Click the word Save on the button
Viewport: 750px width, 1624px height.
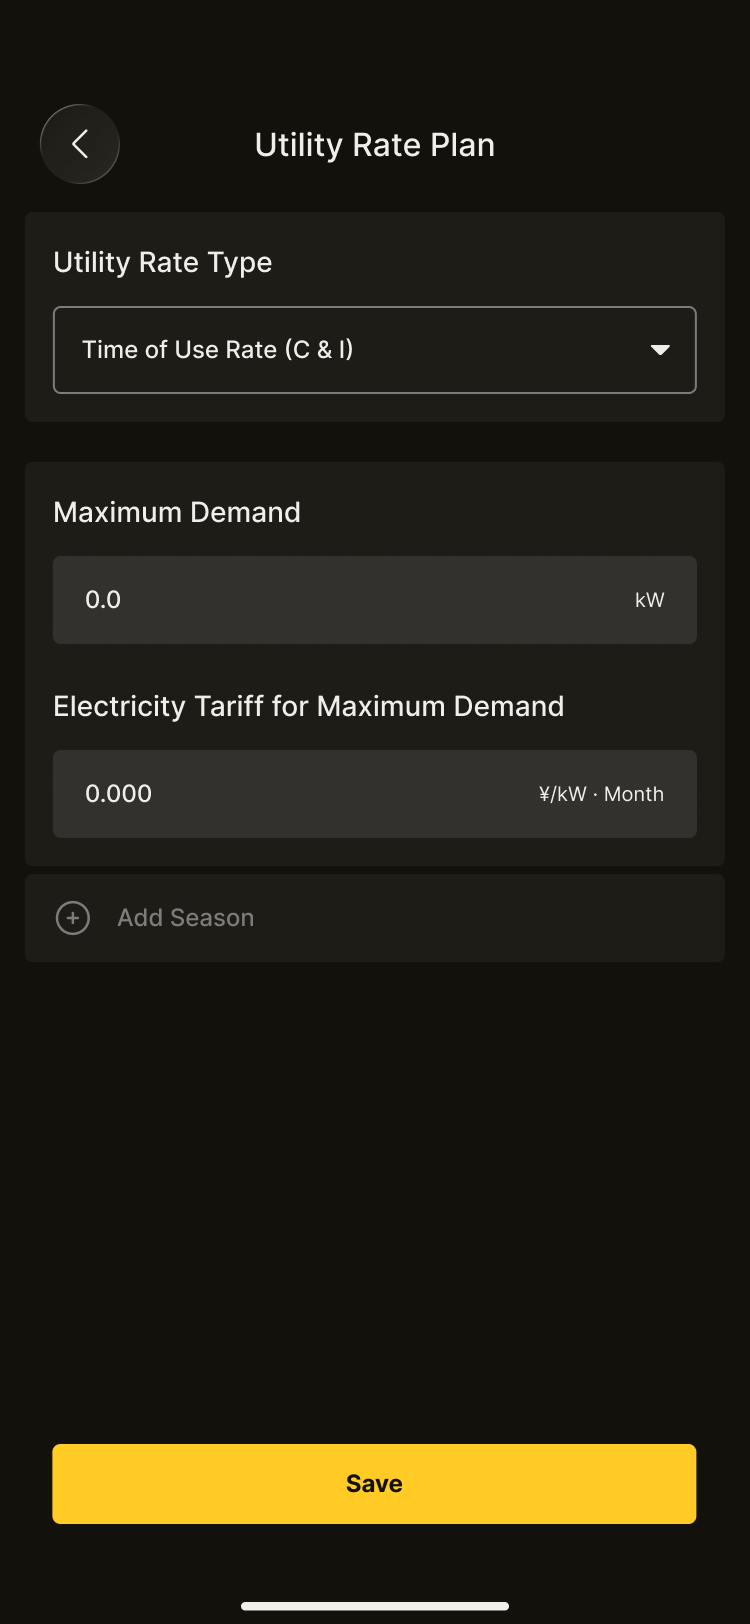click(374, 1484)
